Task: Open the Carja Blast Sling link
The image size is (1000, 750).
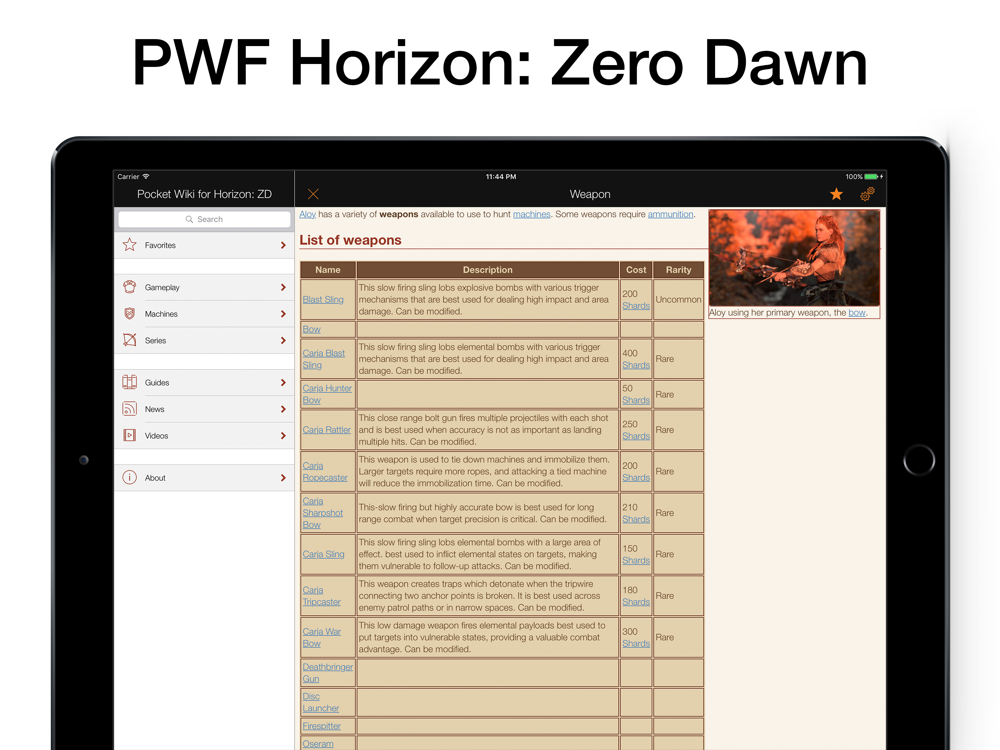Action: pos(323,358)
